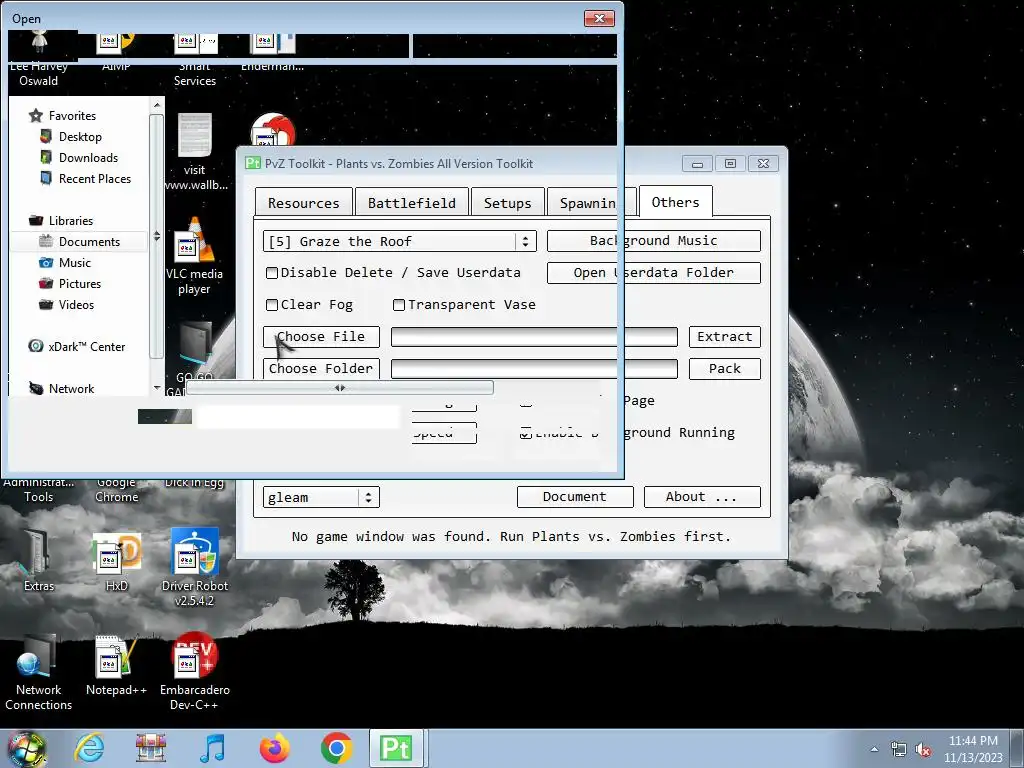Click the Extract button
Screen dimensions: 1024x768
725,336
